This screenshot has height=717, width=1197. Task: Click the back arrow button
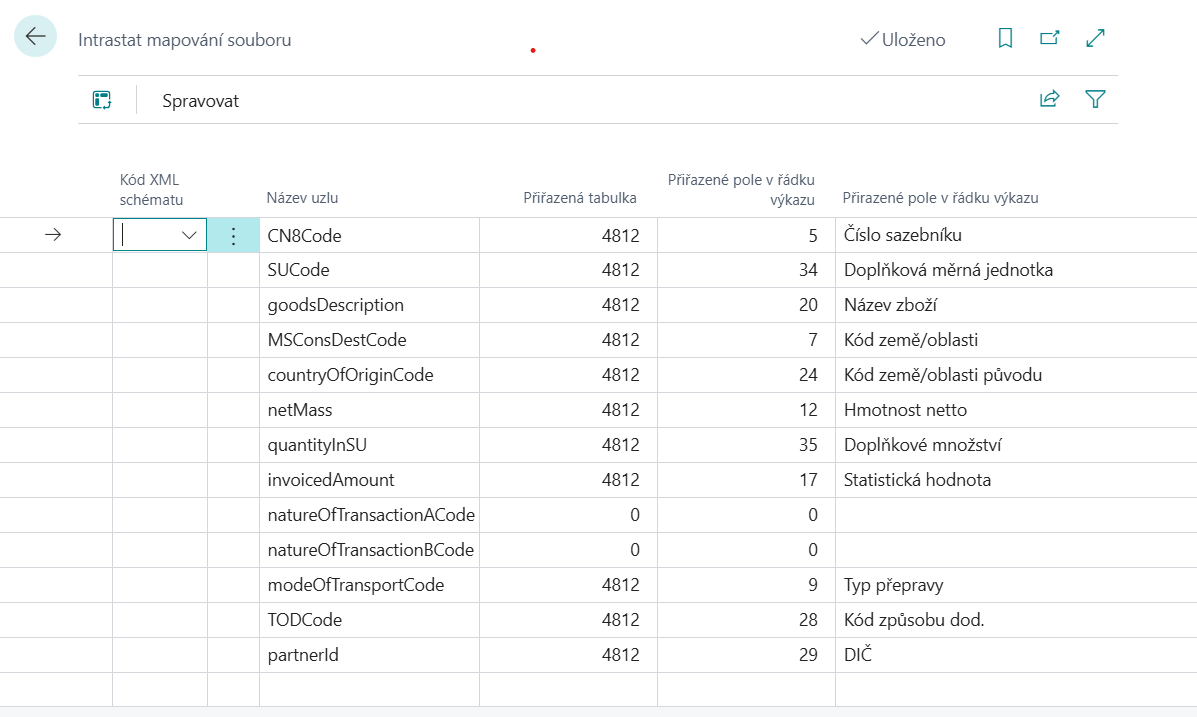point(36,37)
